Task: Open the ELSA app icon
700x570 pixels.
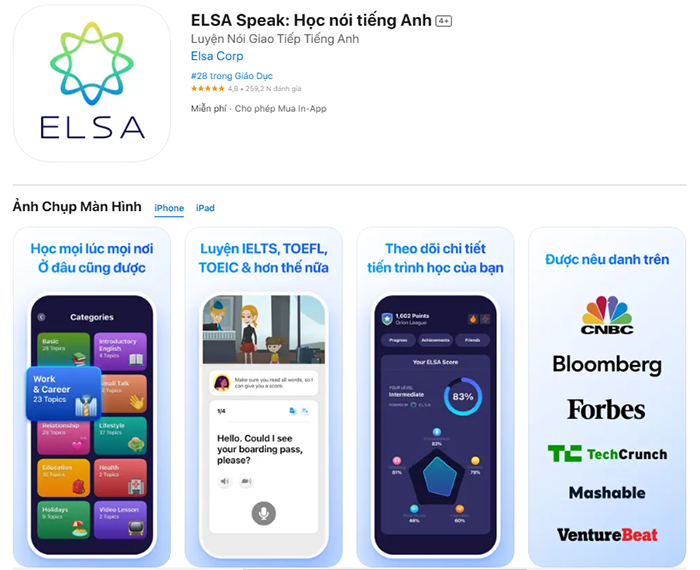Action: pos(92,83)
